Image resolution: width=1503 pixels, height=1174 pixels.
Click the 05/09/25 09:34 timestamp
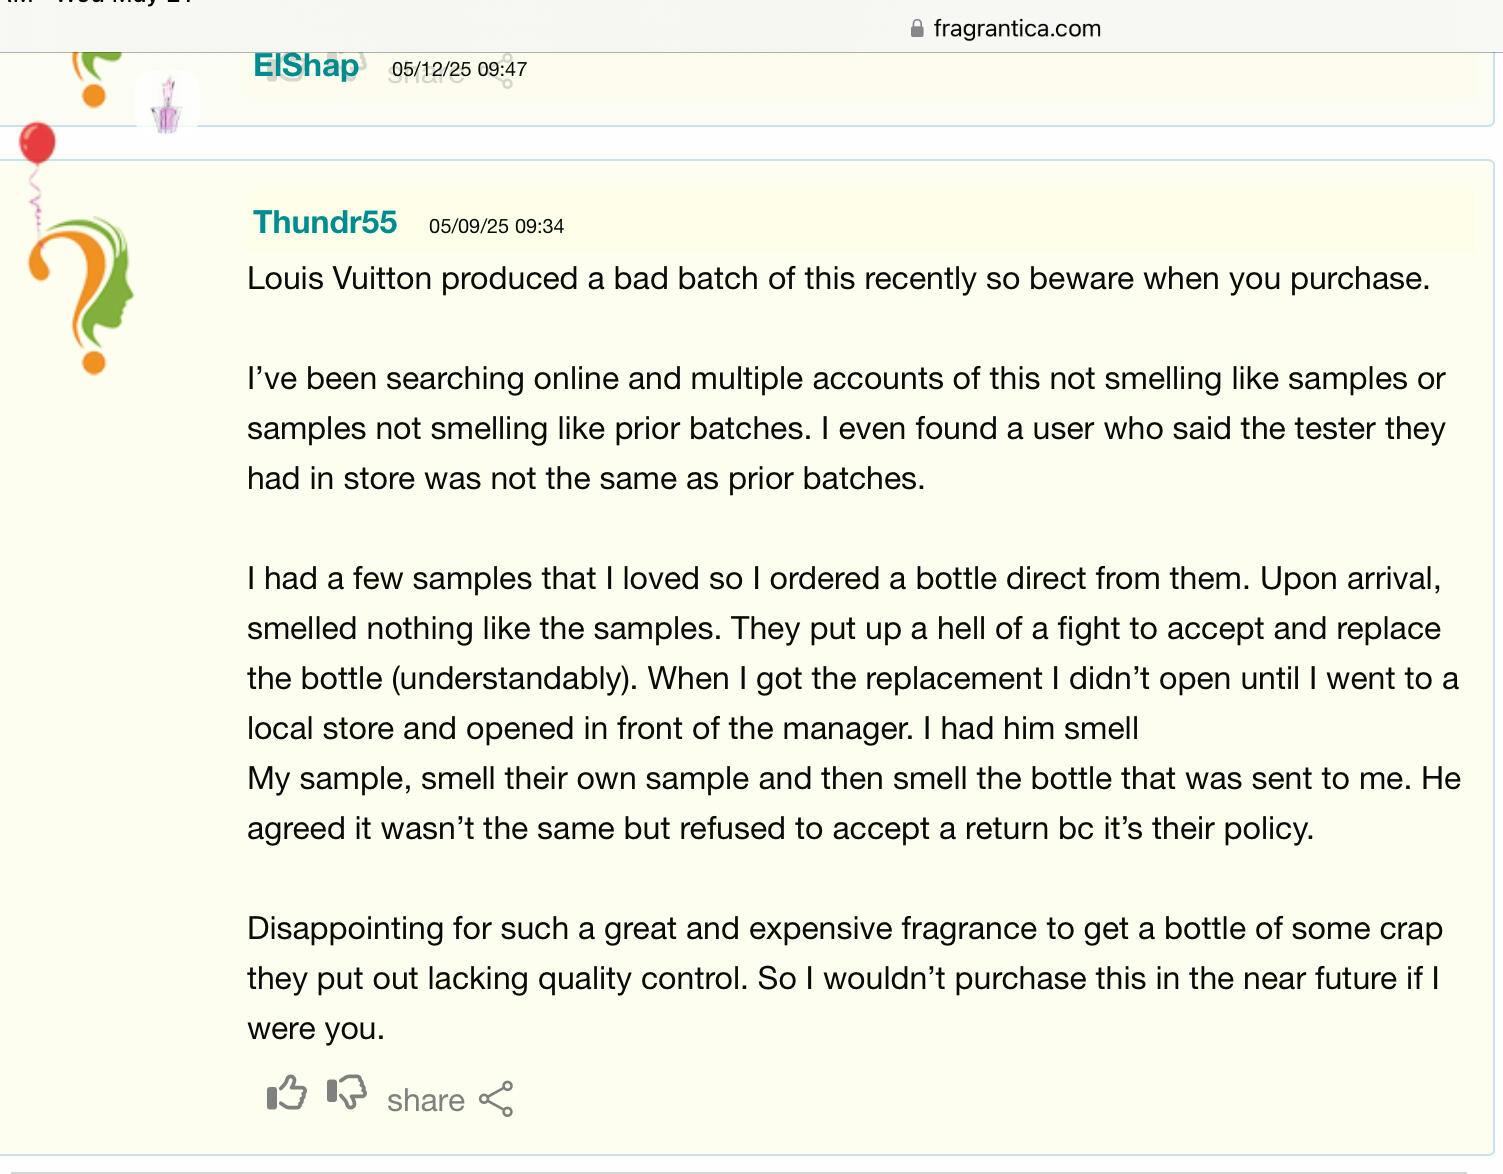(x=496, y=226)
